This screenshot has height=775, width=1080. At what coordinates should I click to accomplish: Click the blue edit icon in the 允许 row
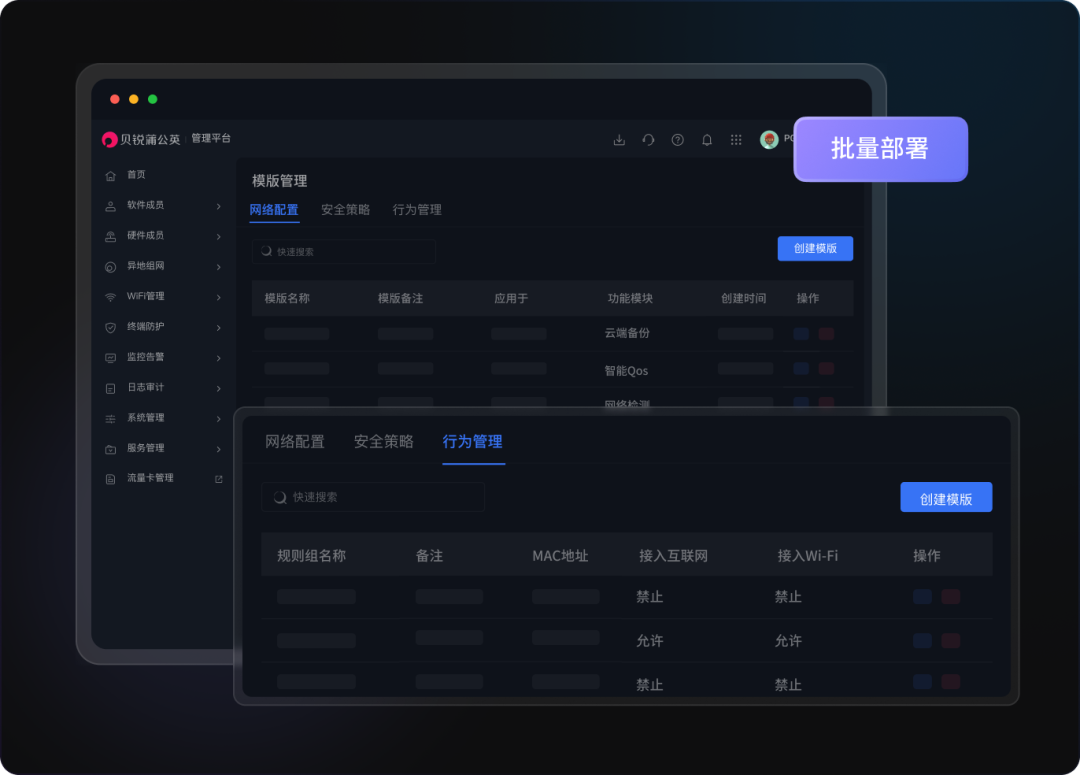tap(922, 641)
